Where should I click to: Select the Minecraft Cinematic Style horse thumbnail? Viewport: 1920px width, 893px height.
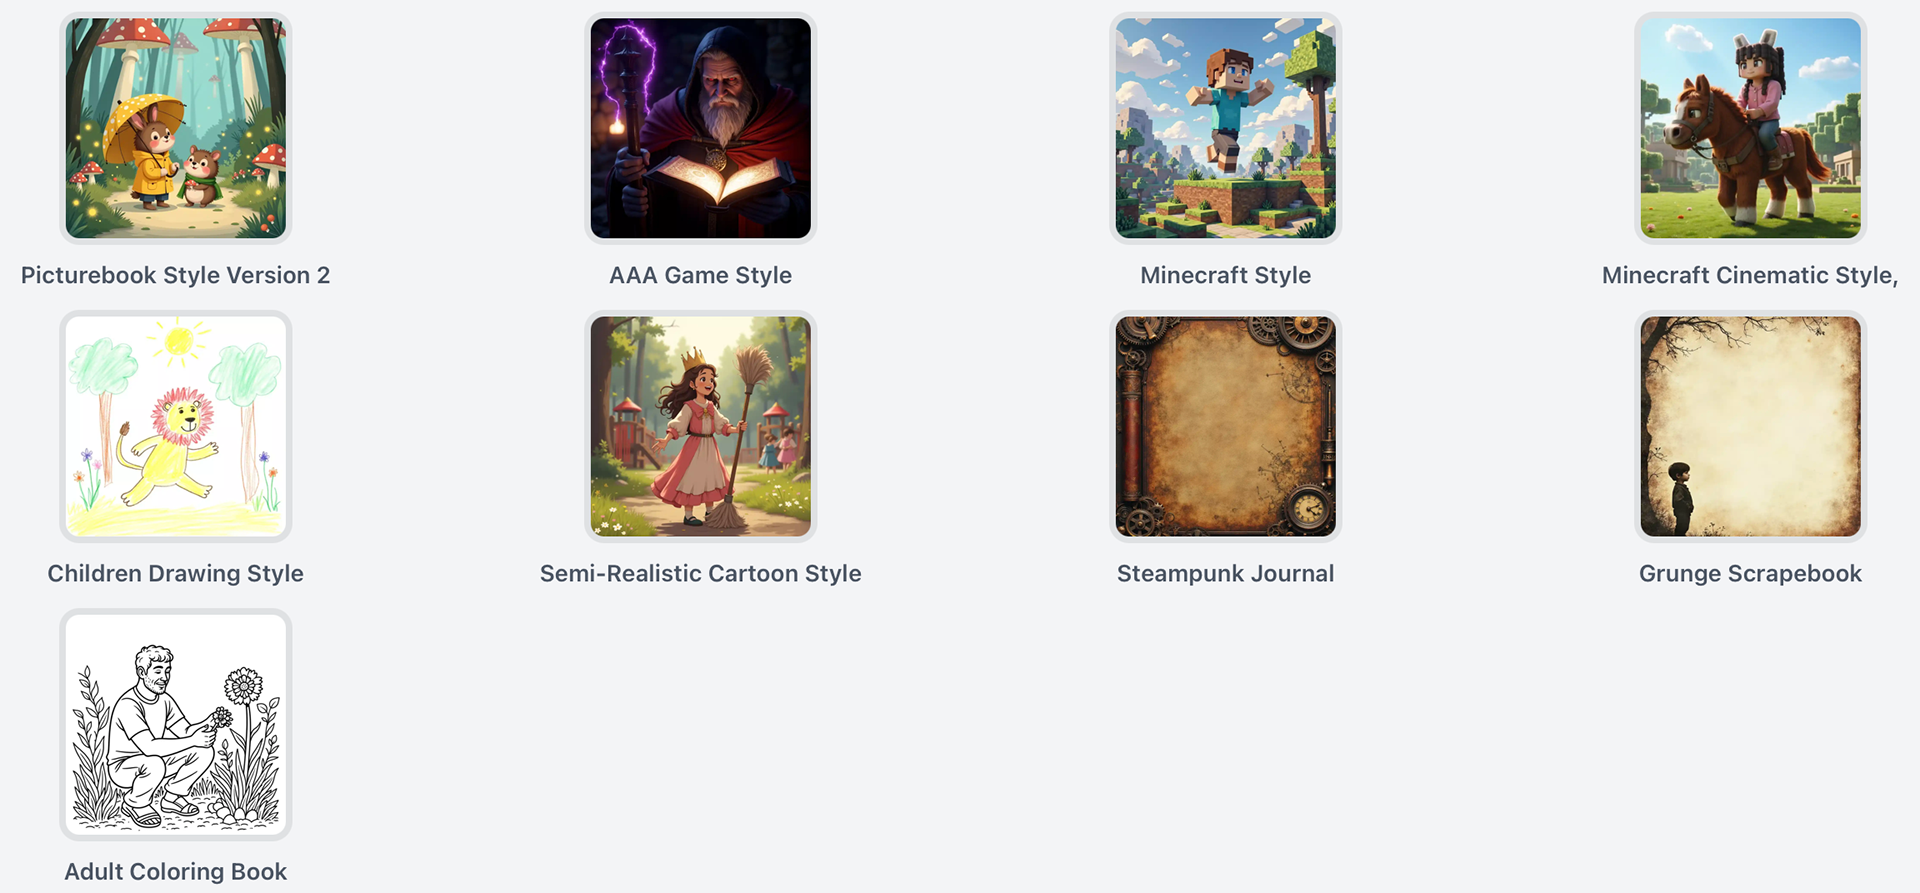coord(1751,128)
